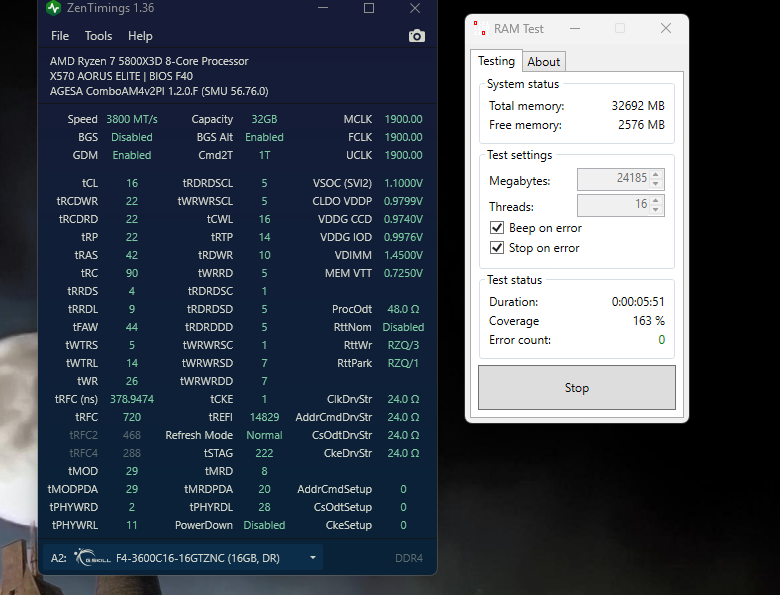Image resolution: width=780 pixels, height=595 pixels.
Task: Click the Error count value 0
Action: point(662,340)
